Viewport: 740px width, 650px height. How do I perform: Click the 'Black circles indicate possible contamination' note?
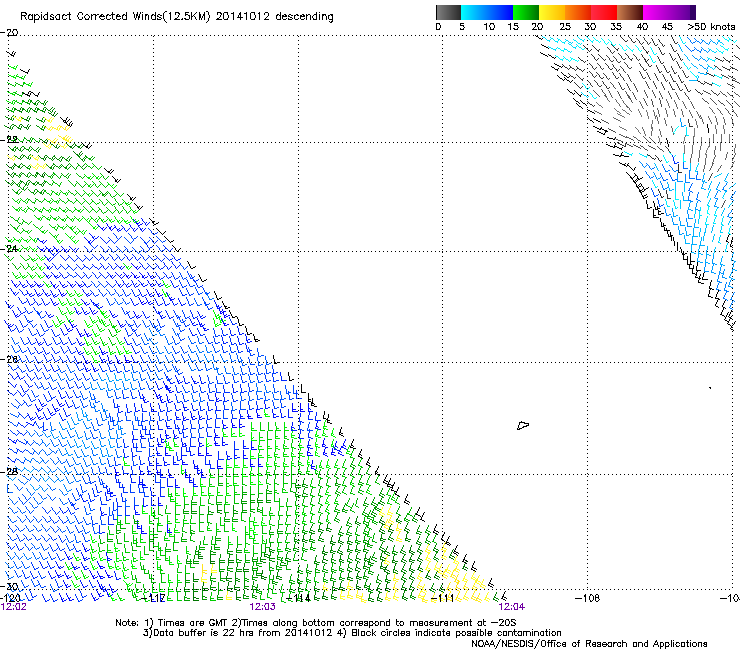456,633
